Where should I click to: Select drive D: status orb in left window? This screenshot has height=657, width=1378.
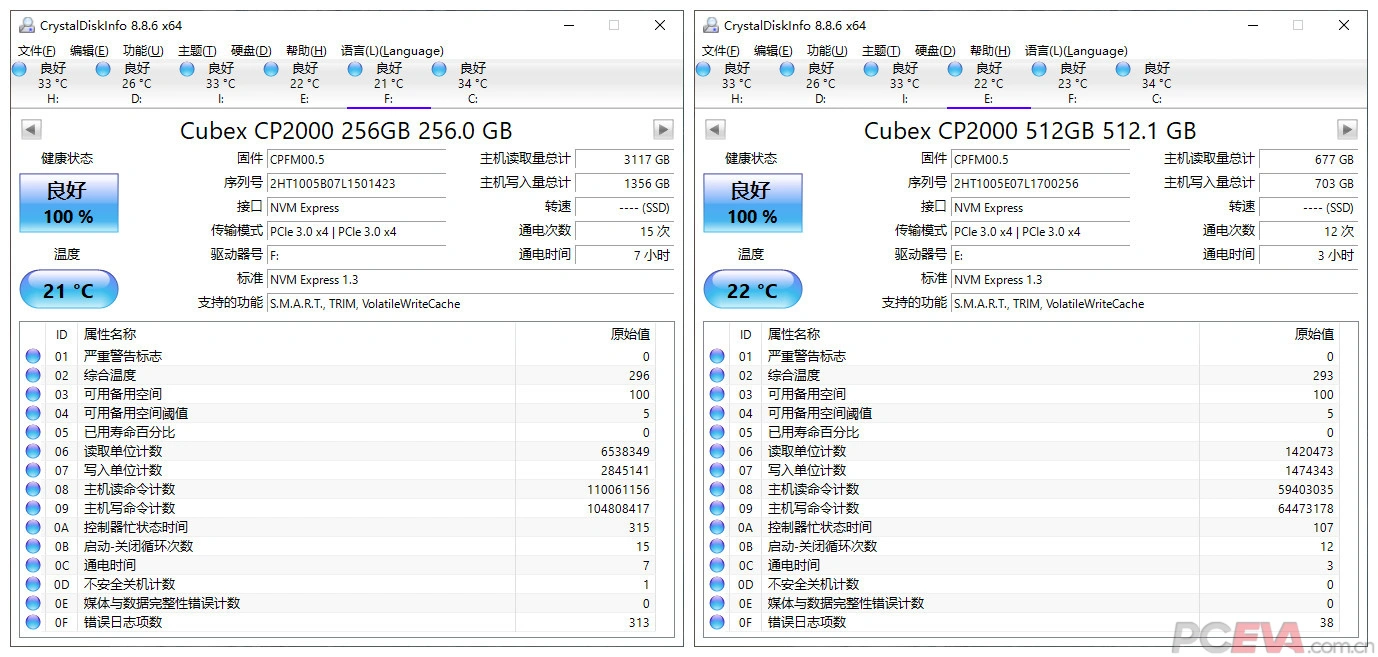tap(103, 69)
